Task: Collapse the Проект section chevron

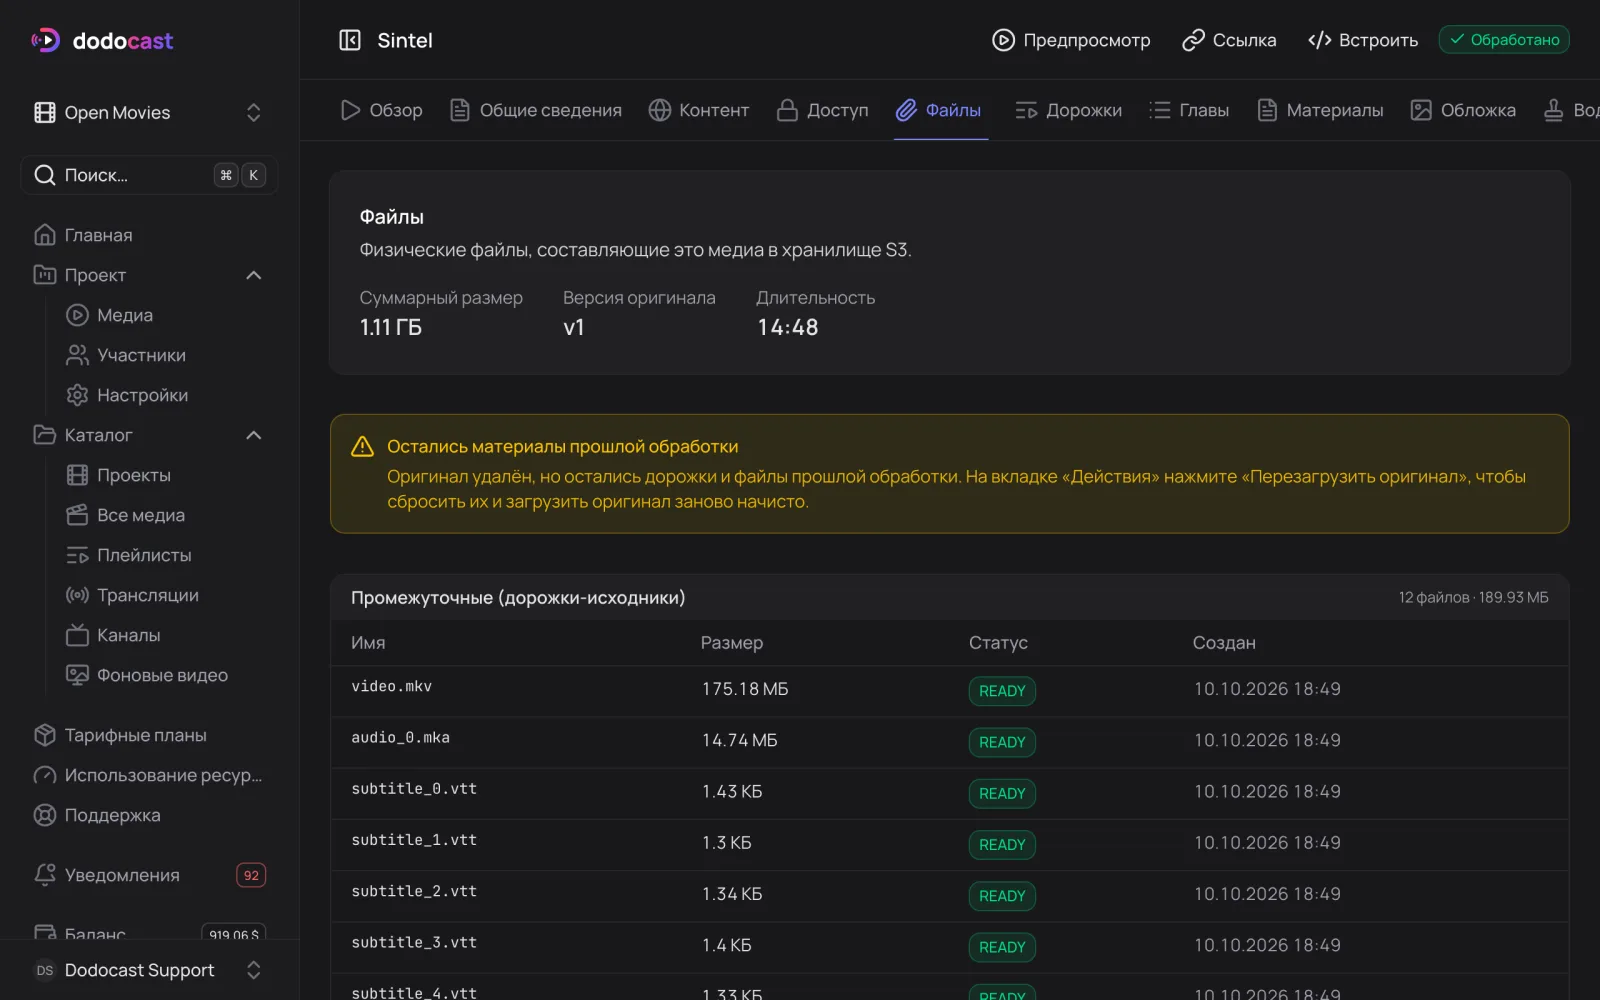Action: (x=254, y=275)
